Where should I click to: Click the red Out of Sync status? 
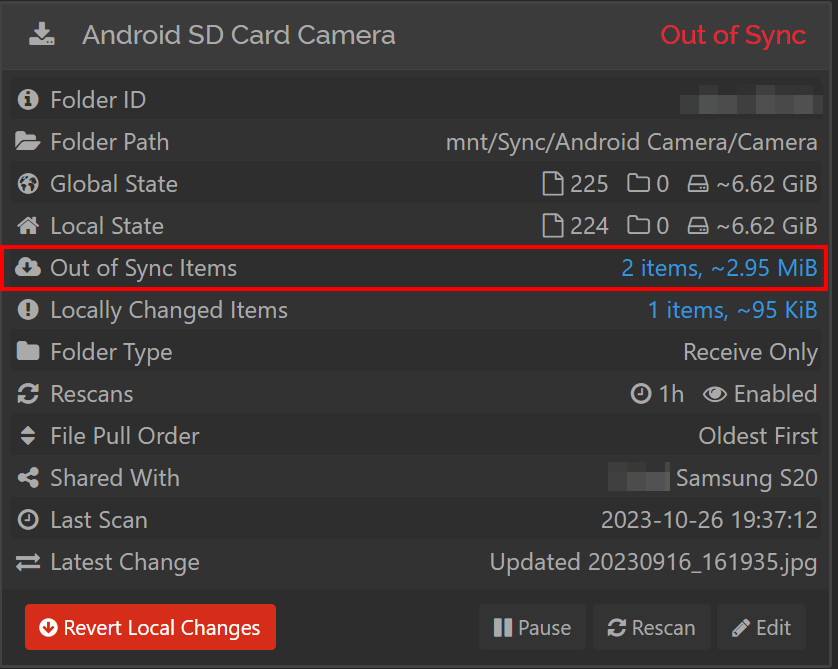[733, 35]
